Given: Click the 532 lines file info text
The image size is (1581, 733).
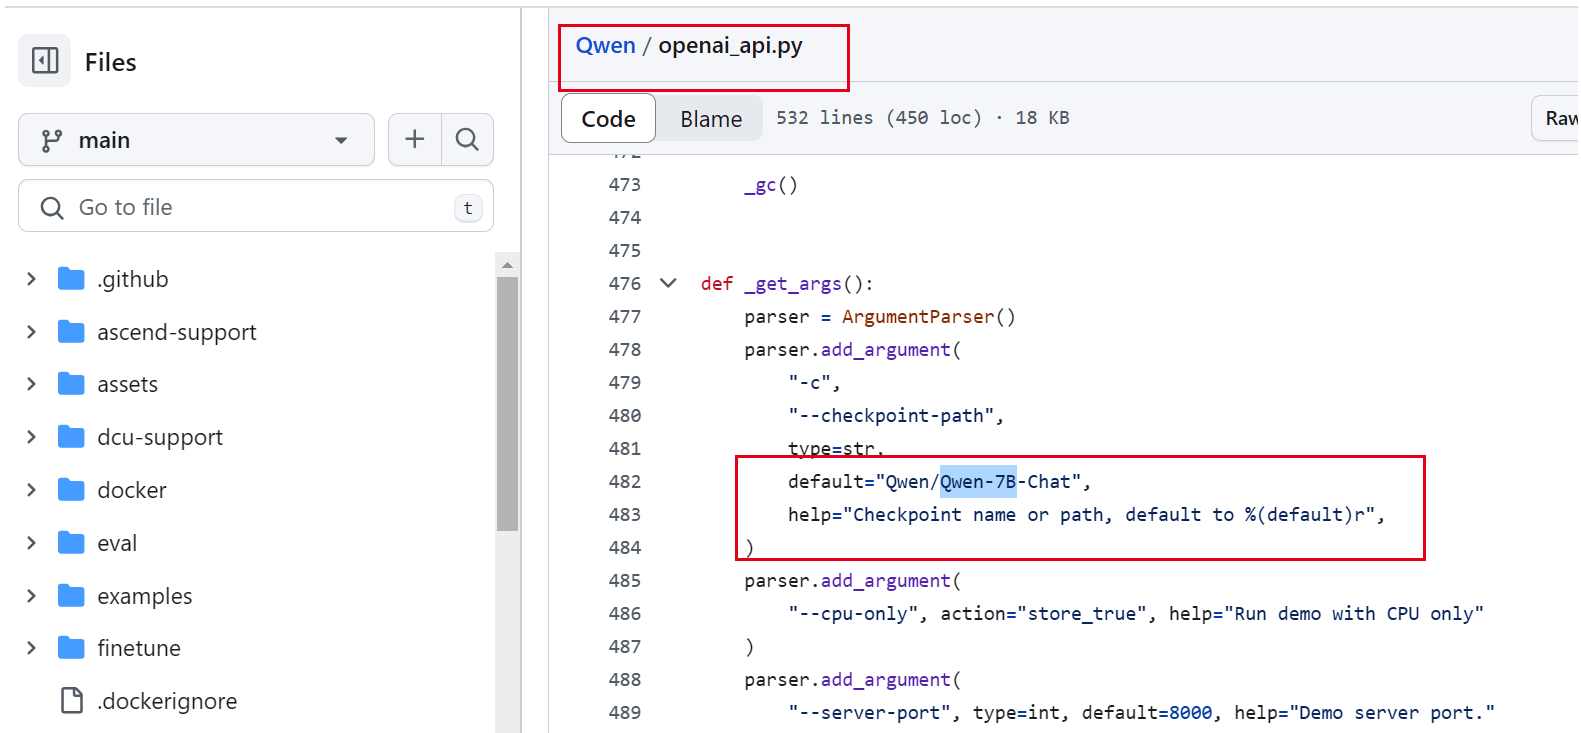Looking at the screenshot, I should tap(923, 118).
